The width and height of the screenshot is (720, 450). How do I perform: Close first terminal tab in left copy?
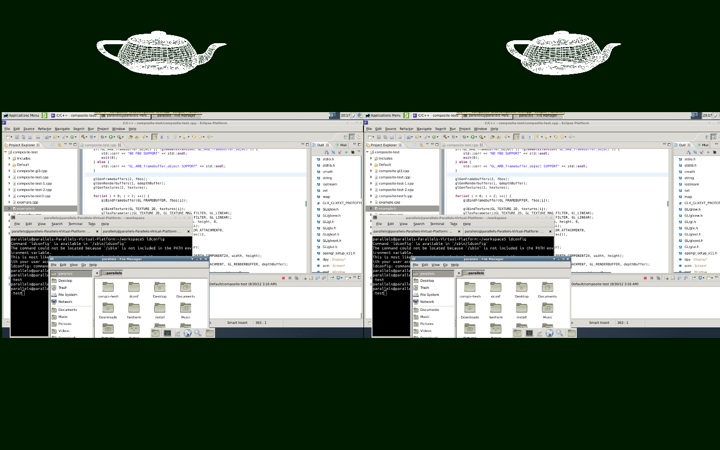[x=97, y=231]
